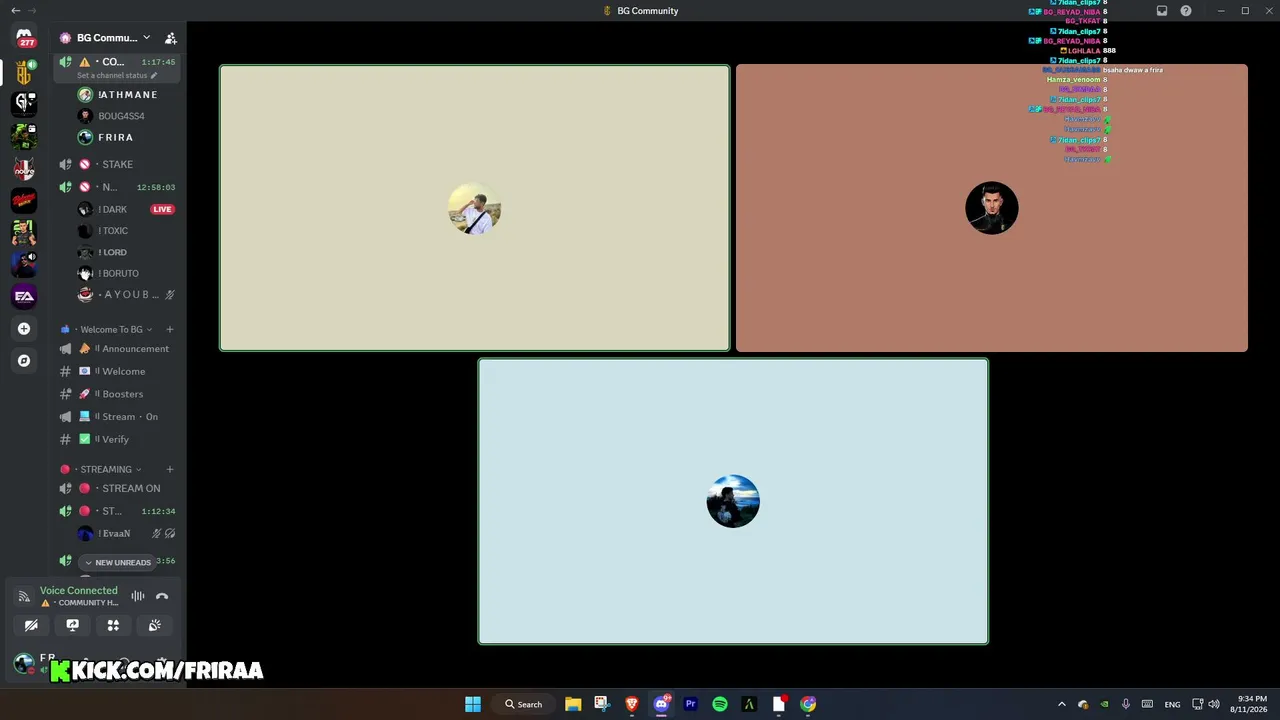Click the Discord taskbar icon
The image size is (1280, 720).
[661, 704]
